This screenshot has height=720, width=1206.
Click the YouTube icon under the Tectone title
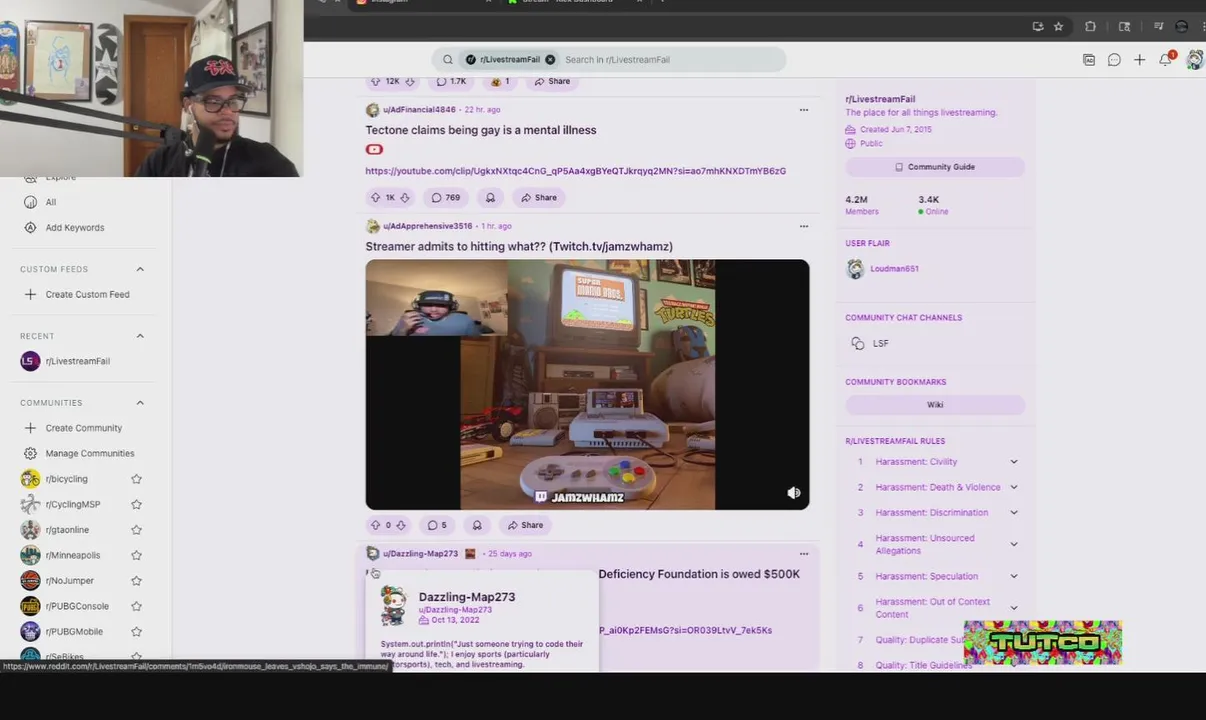click(374, 150)
